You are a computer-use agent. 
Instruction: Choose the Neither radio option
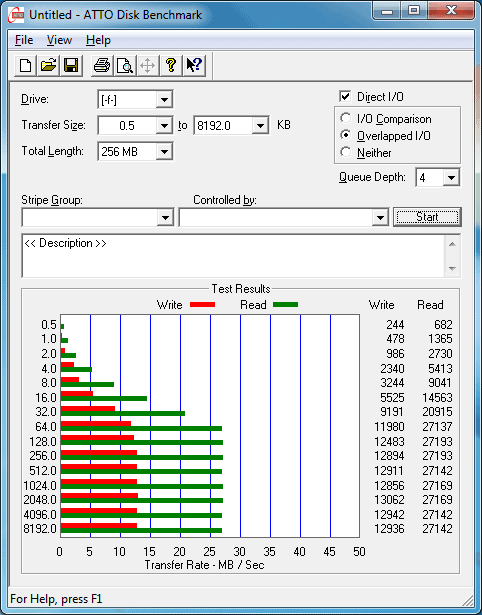click(x=346, y=152)
